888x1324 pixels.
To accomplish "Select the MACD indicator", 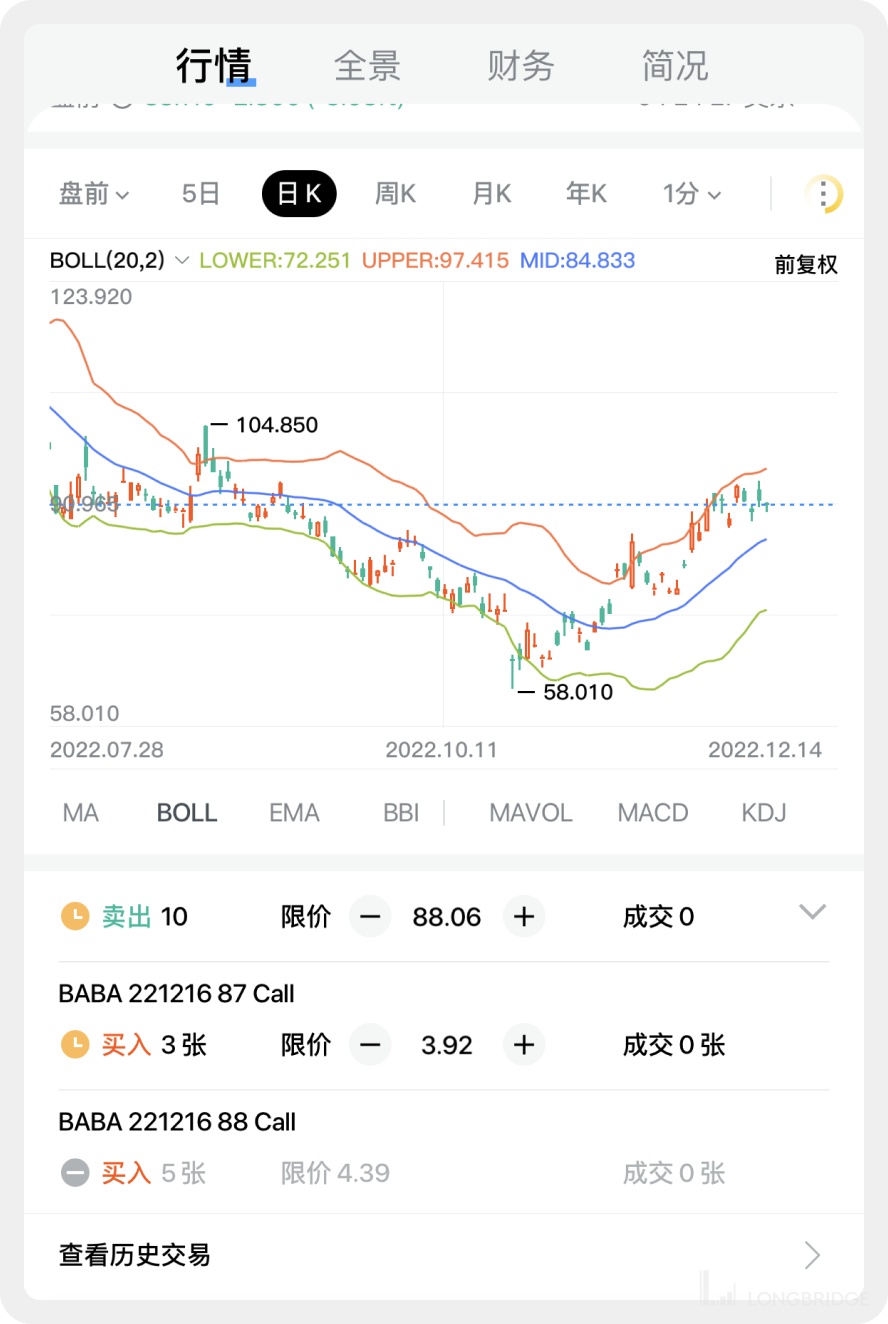I will click(x=653, y=813).
